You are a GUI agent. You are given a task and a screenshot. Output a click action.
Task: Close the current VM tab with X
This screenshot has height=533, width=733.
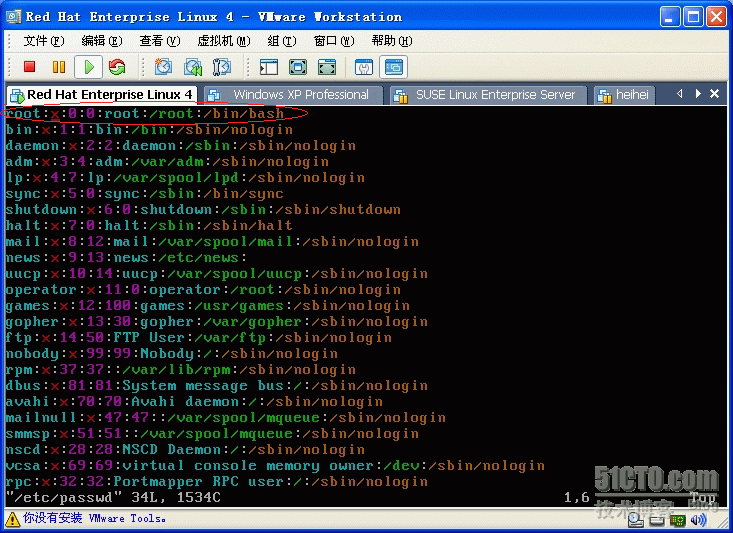click(x=714, y=94)
